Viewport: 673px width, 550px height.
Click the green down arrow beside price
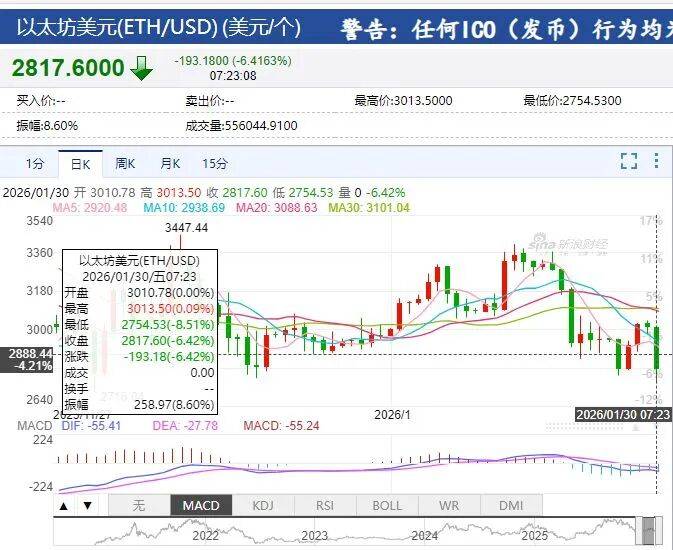pos(141,68)
